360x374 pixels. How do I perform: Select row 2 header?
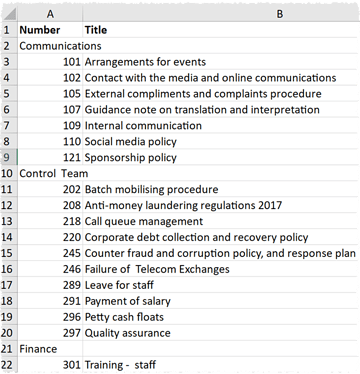click(9, 46)
